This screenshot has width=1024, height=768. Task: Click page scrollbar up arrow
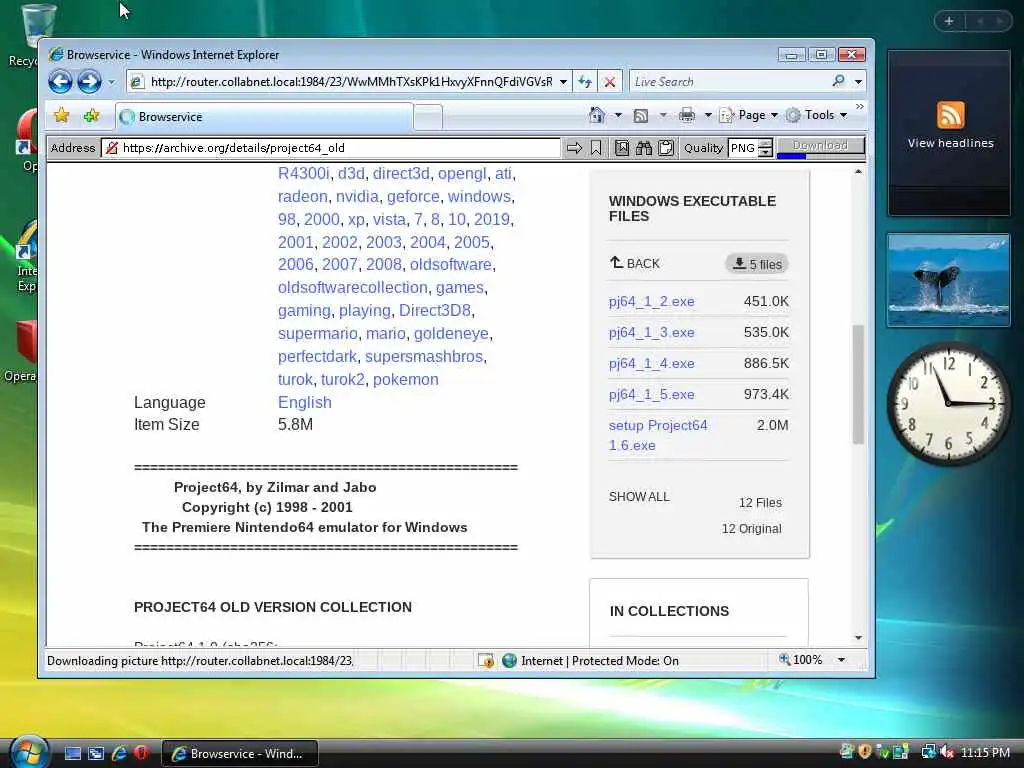click(858, 172)
